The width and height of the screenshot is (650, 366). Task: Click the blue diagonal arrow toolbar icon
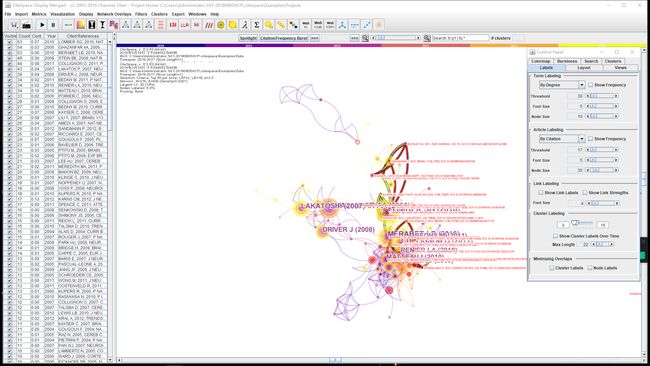pos(367,25)
